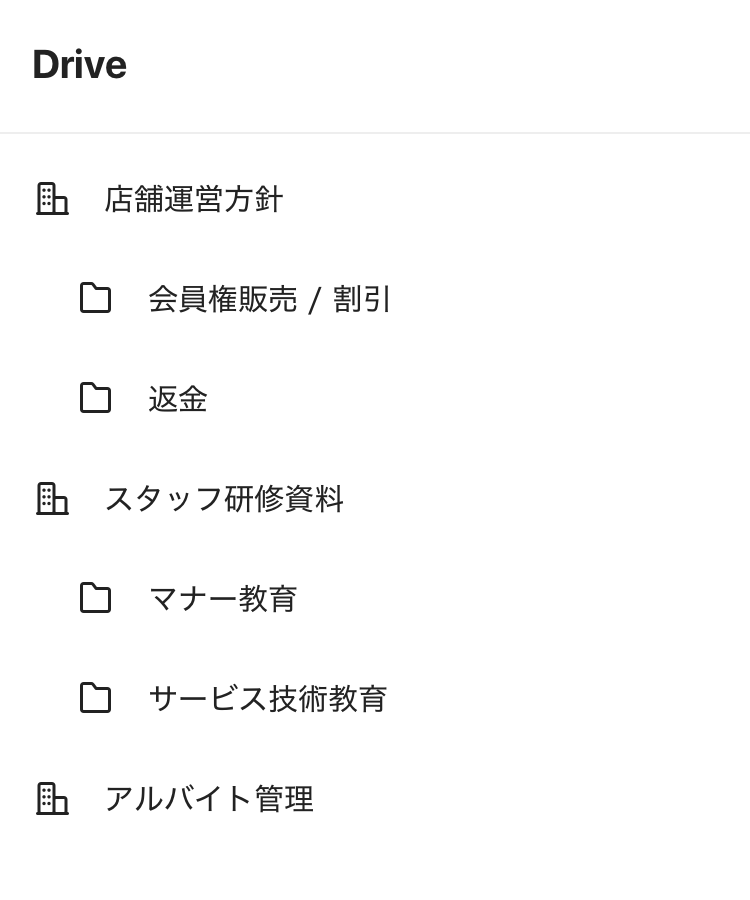This screenshot has height=900, width=750.
Task: Click アルバイト in the アルバイト管理 label
Action: tap(178, 799)
